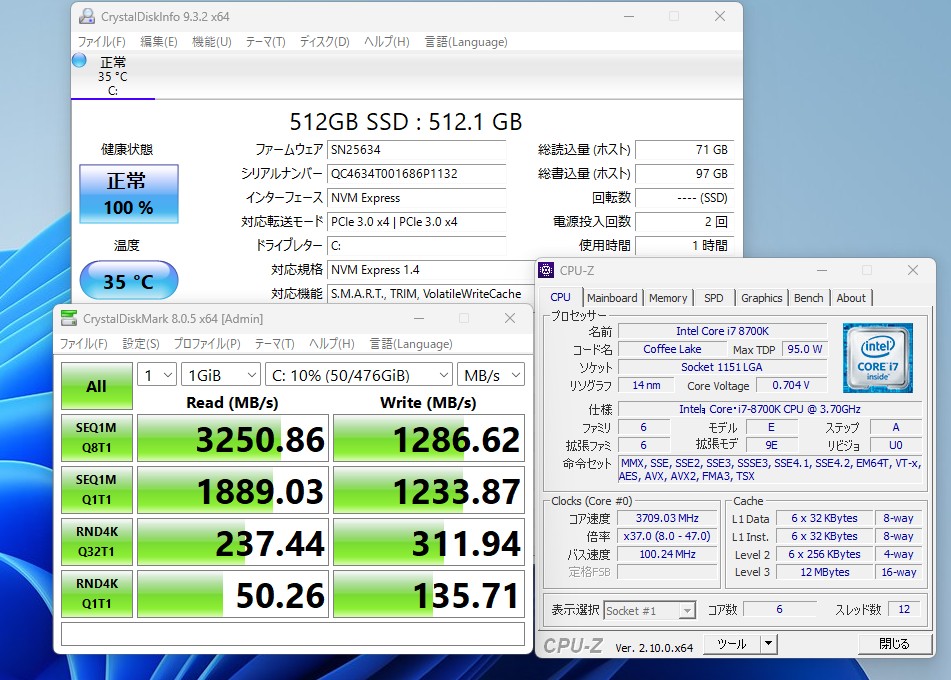951x680 pixels.
Task: Click the SEQ1M Q1T1 read result 1889.03
Action: 233,490
